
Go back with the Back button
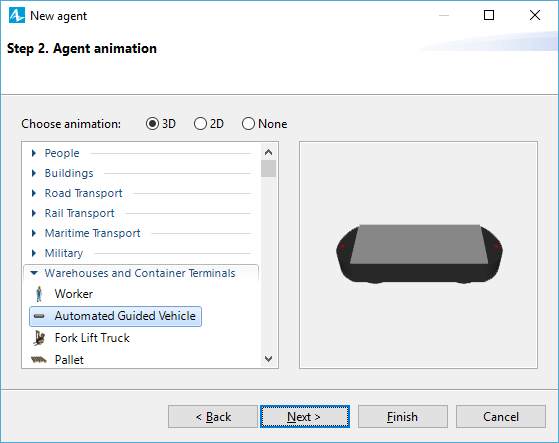213,416
